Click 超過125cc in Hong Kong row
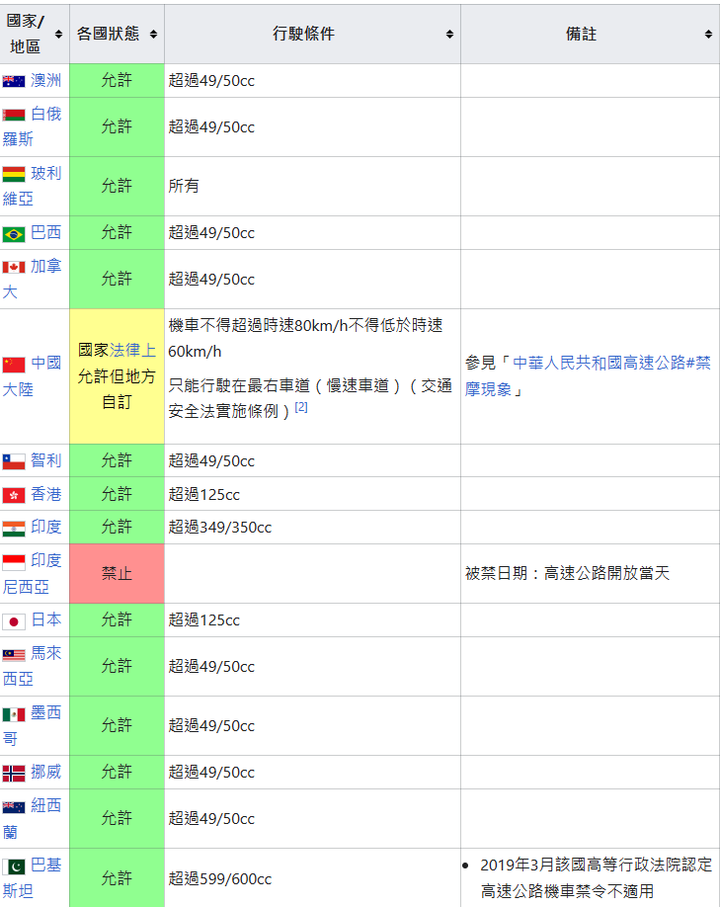This screenshot has width=720, height=907. 204,495
